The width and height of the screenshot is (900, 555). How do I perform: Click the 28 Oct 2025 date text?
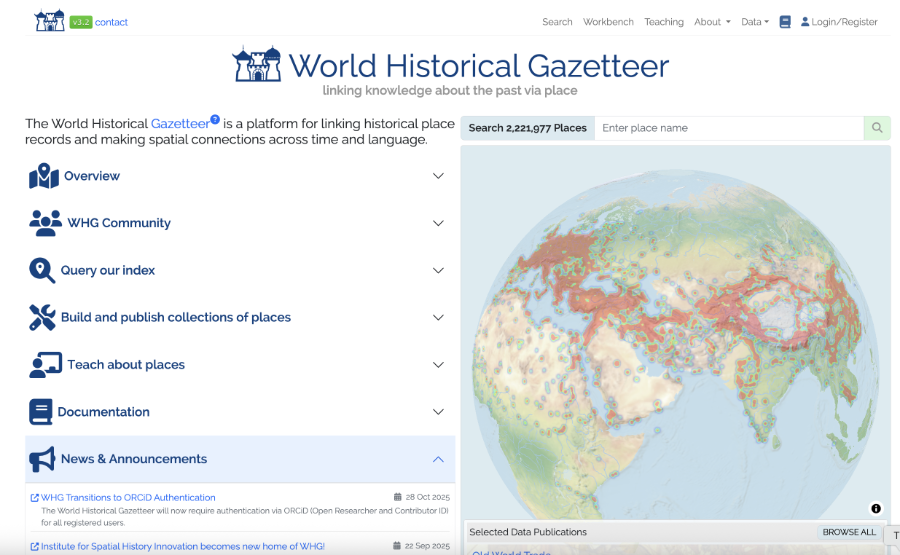[x=428, y=497]
